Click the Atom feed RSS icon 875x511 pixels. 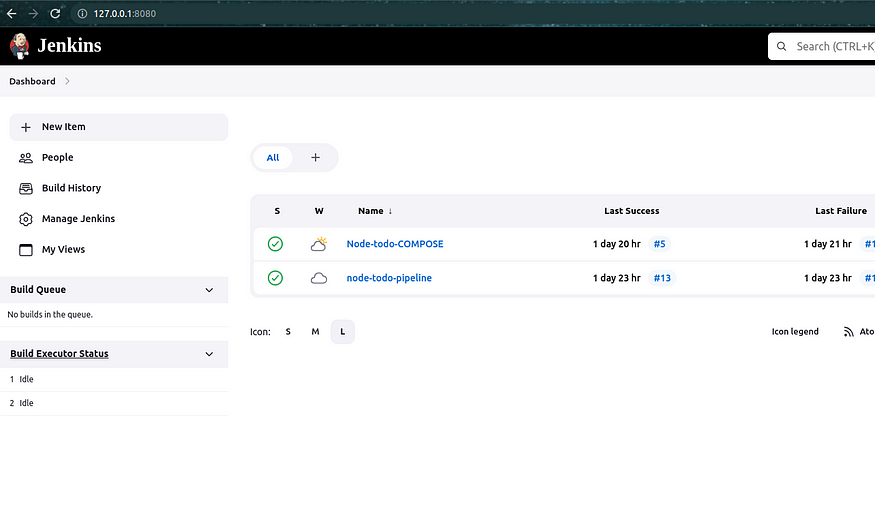(848, 332)
